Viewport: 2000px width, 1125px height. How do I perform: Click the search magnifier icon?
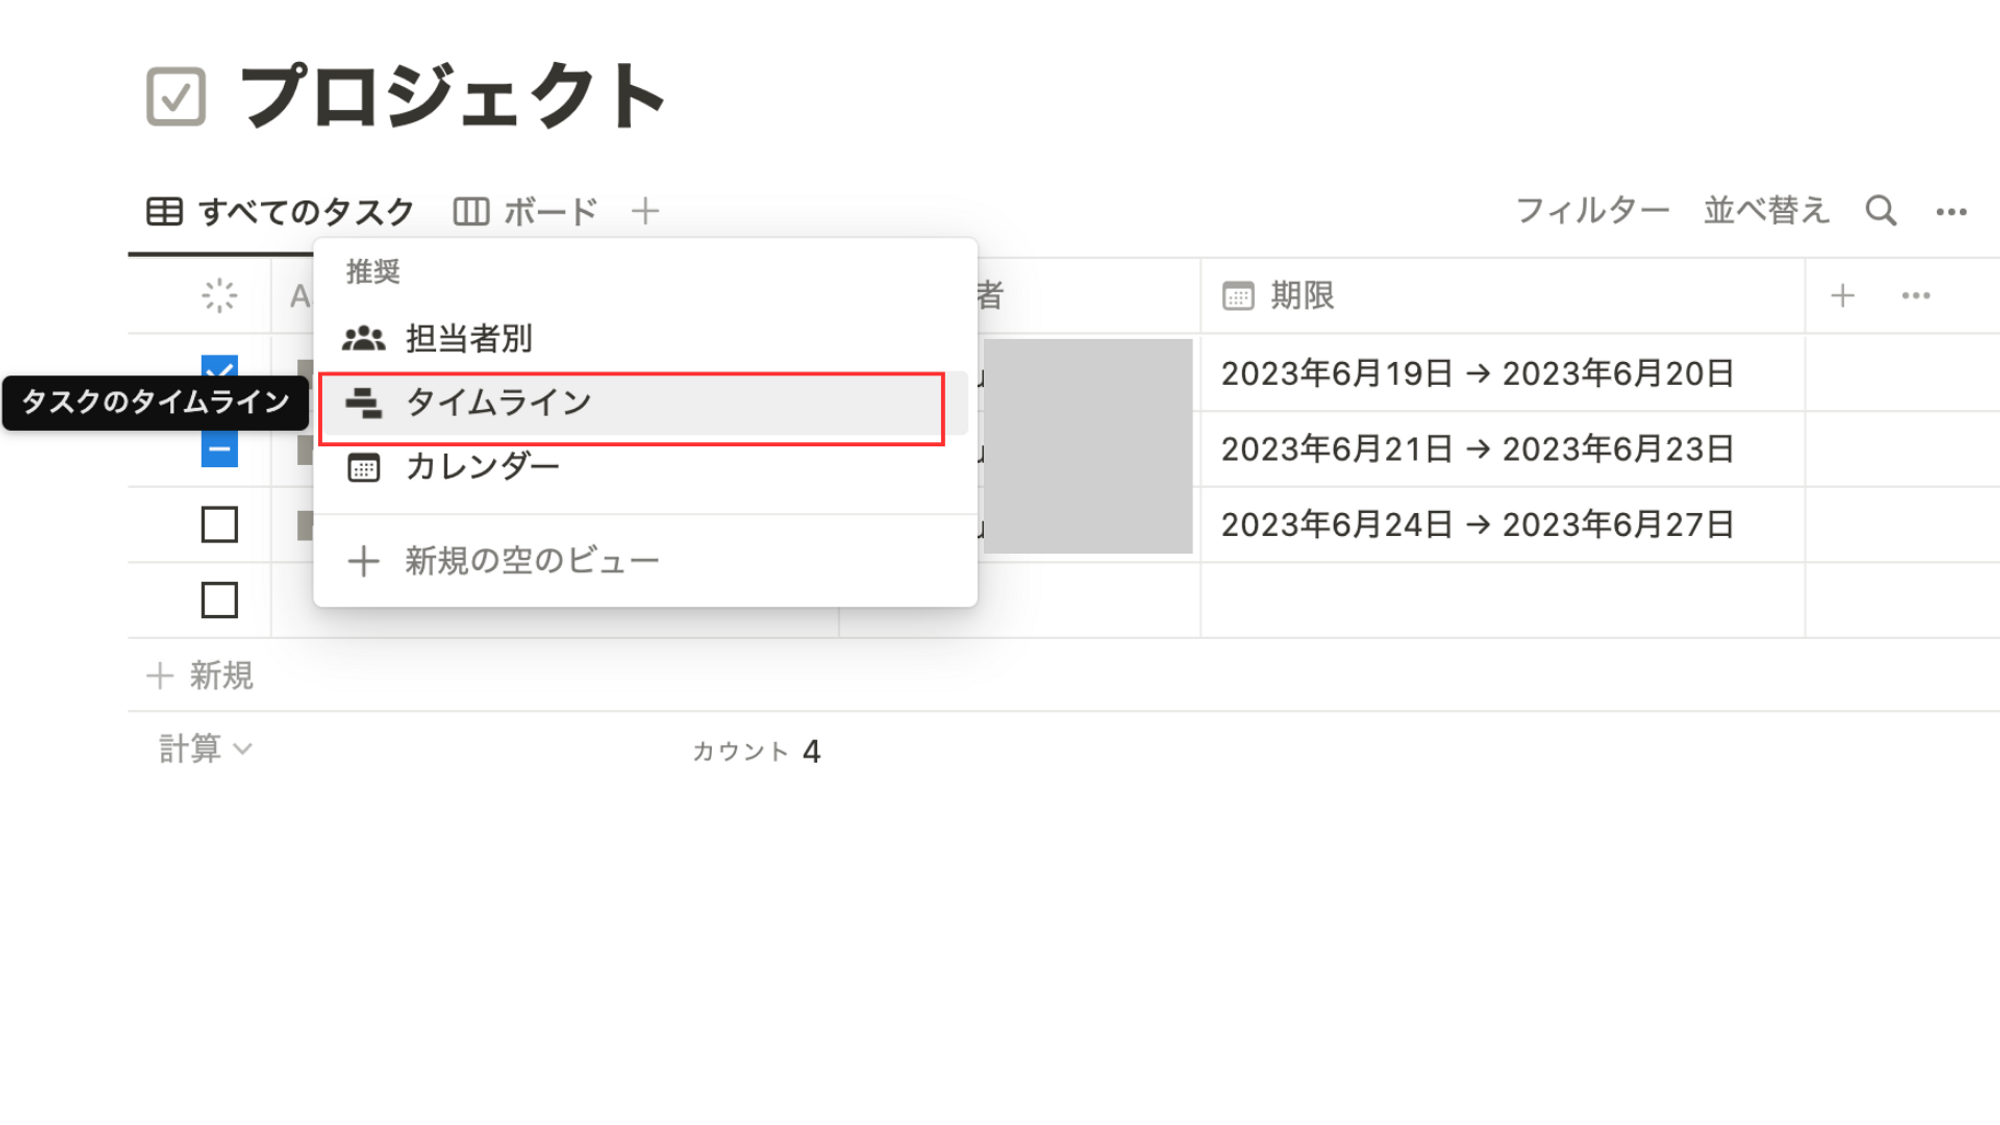1881,211
